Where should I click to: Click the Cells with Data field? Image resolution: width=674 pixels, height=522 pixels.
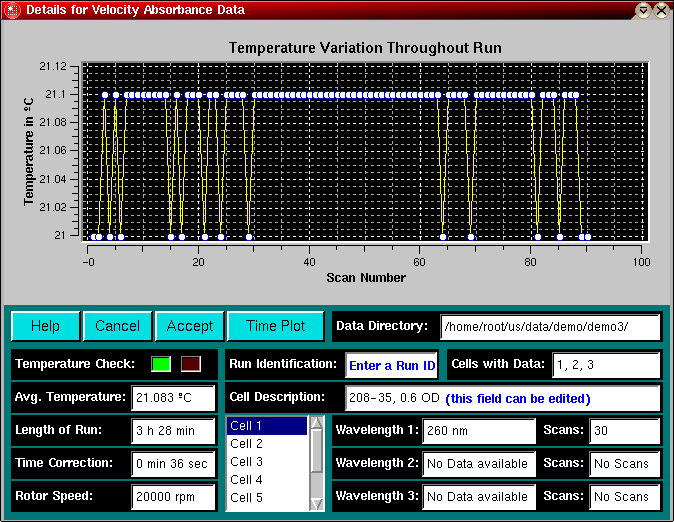tap(606, 365)
